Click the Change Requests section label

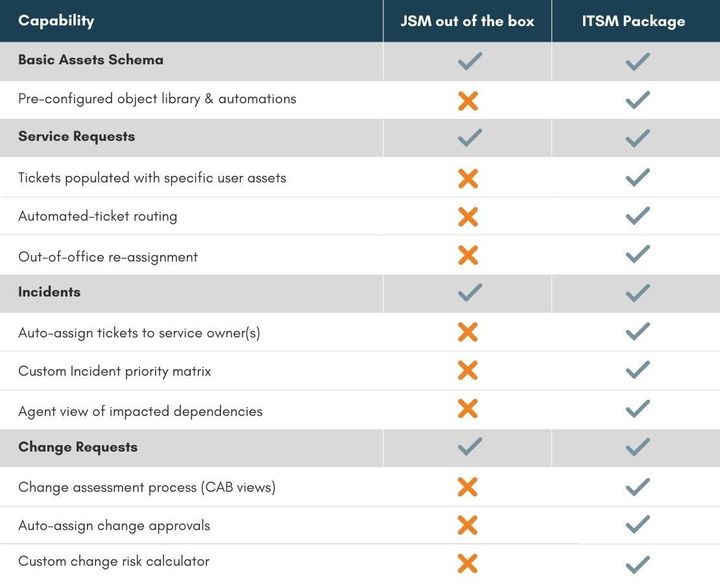[77, 447]
